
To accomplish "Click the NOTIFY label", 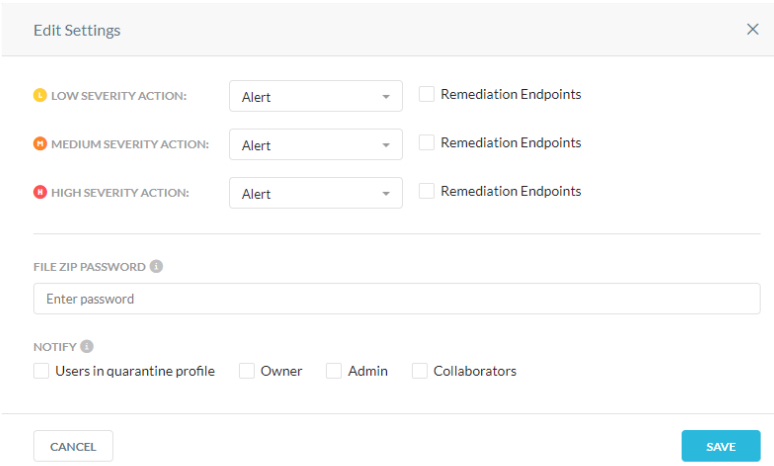I will pyautogui.click(x=55, y=347).
